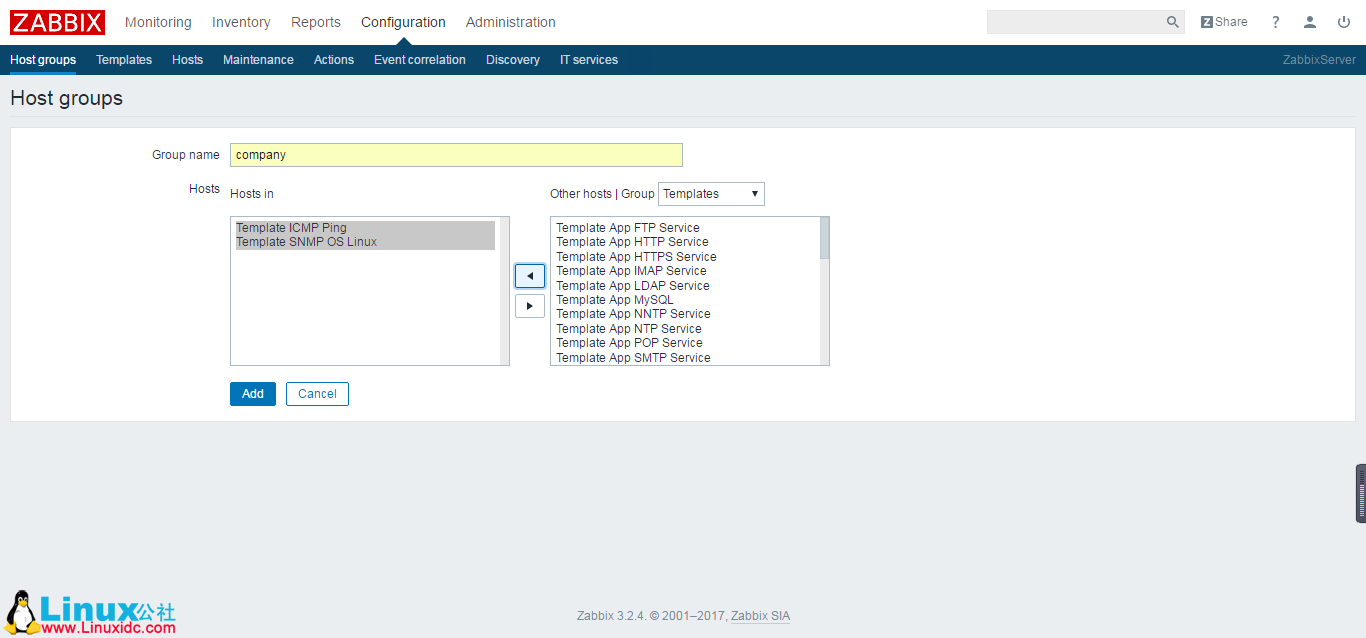Click the ZABBIX logo
Screen dimensions: 1366x638
tap(56, 21)
